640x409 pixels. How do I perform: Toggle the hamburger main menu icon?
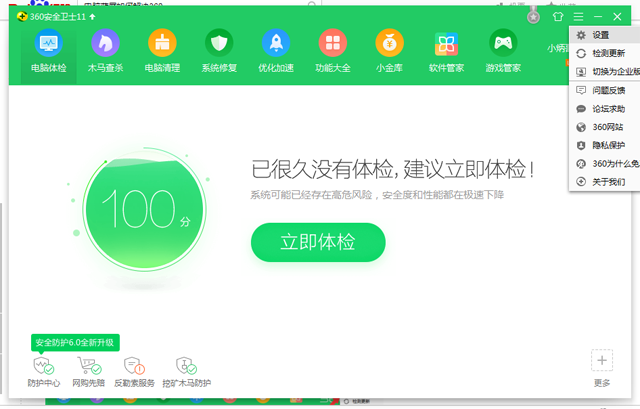[x=578, y=16]
